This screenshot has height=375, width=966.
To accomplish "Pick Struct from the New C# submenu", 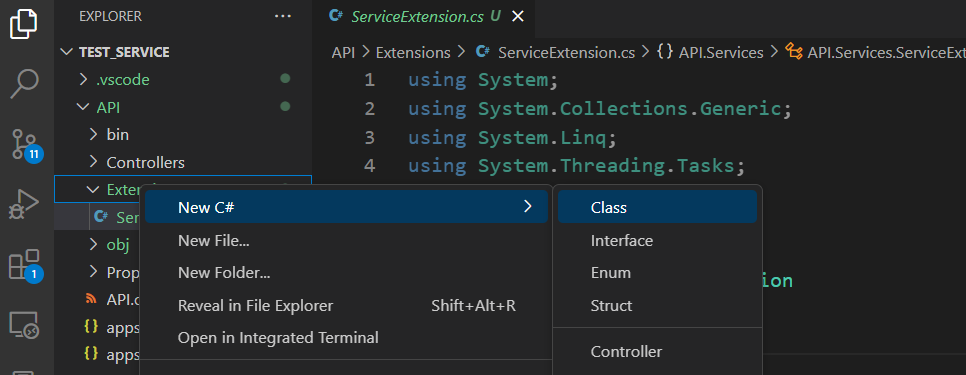I will [x=657, y=305].
